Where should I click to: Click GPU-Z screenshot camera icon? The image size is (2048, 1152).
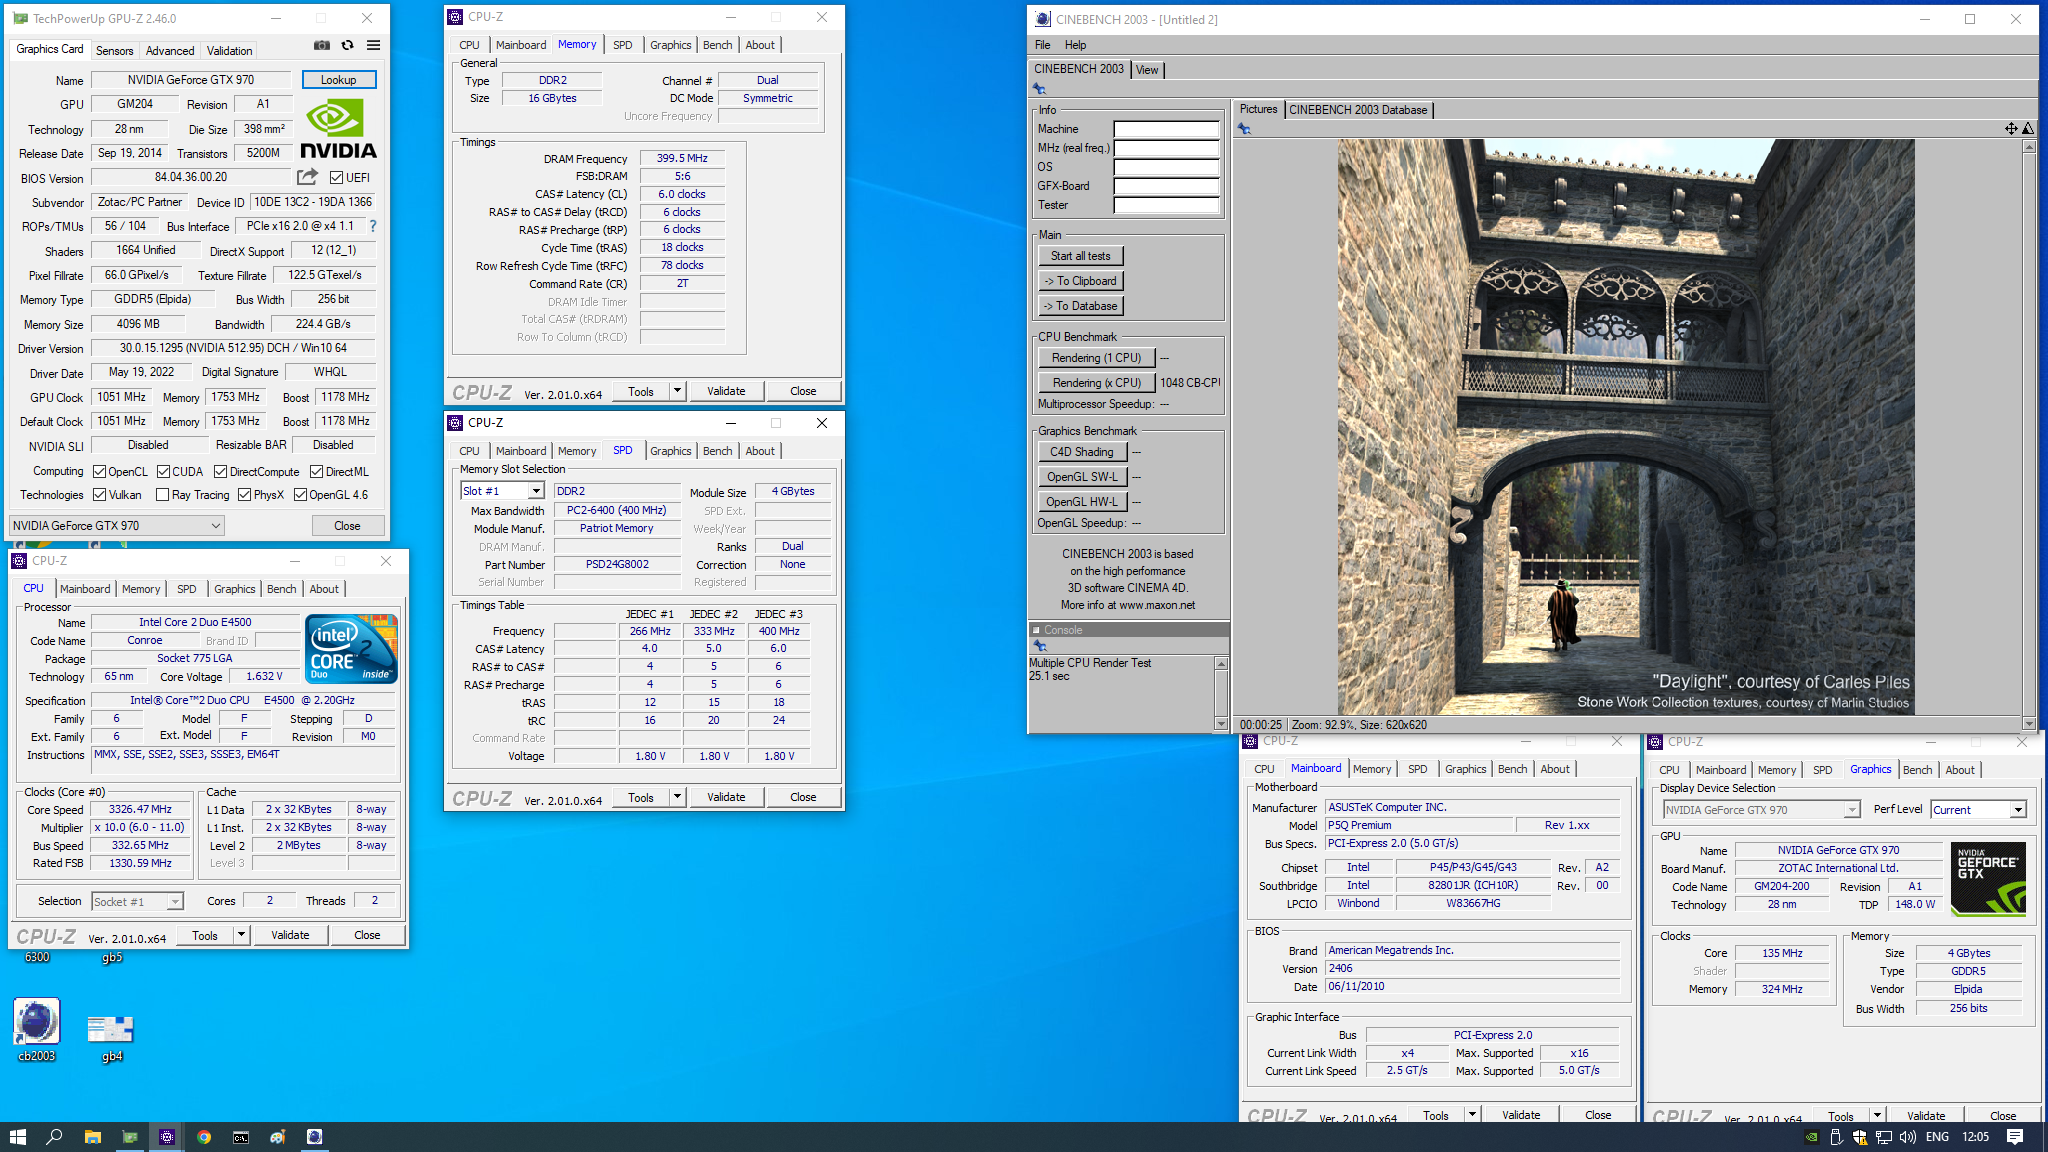tap(321, 45)
